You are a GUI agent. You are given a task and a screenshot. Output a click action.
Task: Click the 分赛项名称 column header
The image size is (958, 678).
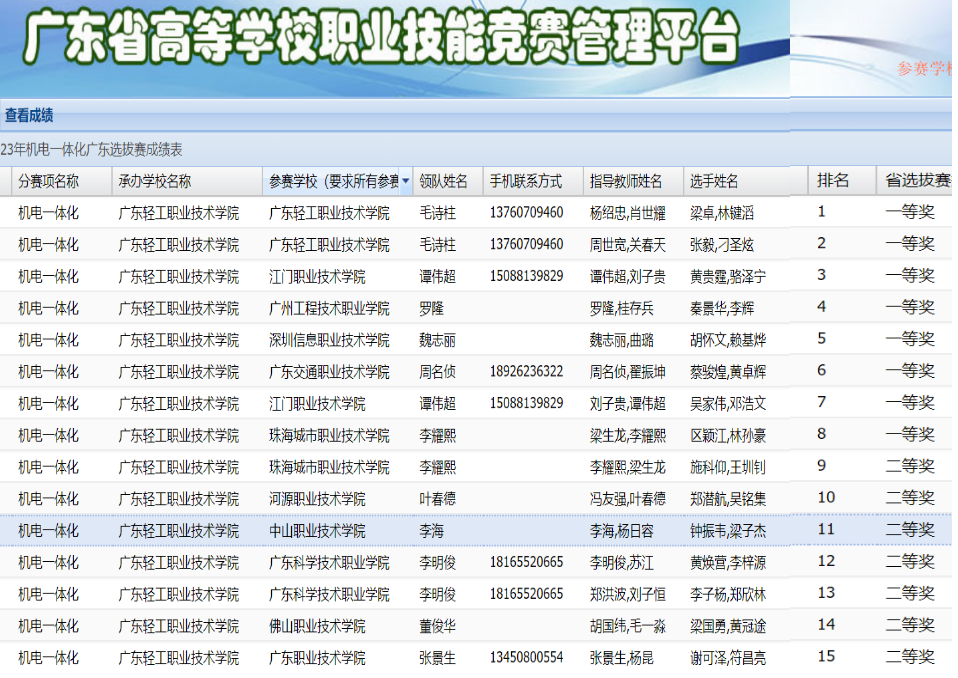tap(49, 181)
